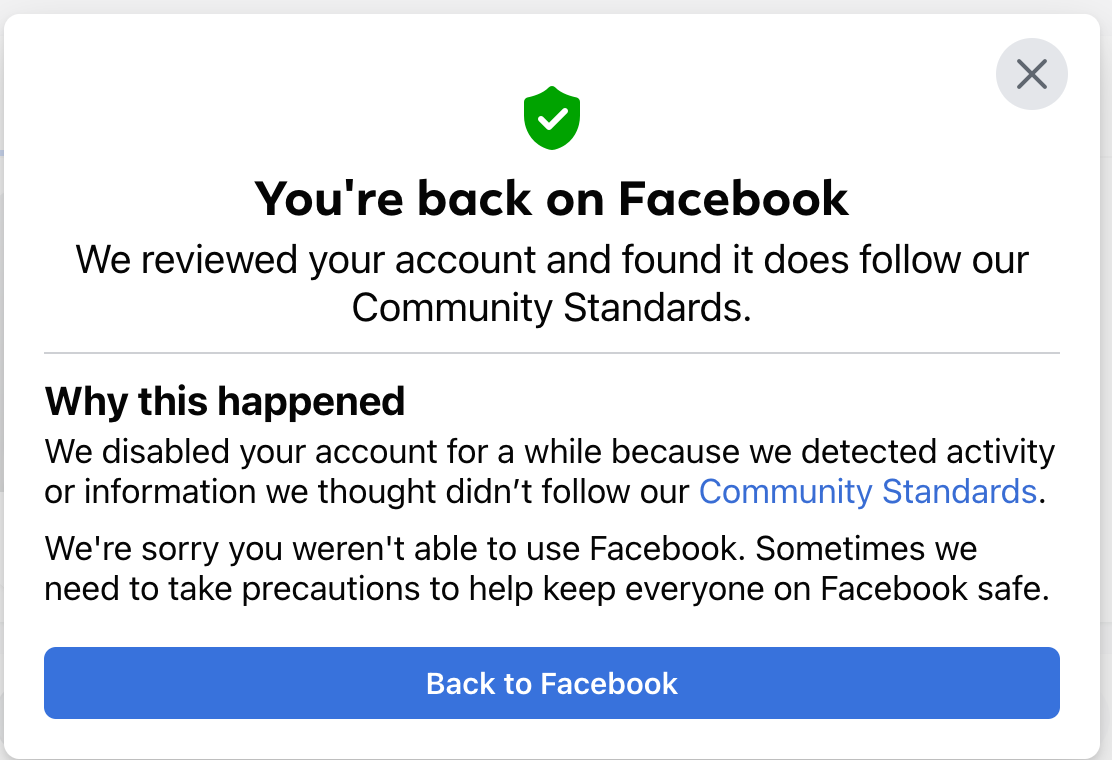Click the green shield checkmark icon
Image resolution: width=1112 pixels, height=760 pixels.
(x=552, y=118)
